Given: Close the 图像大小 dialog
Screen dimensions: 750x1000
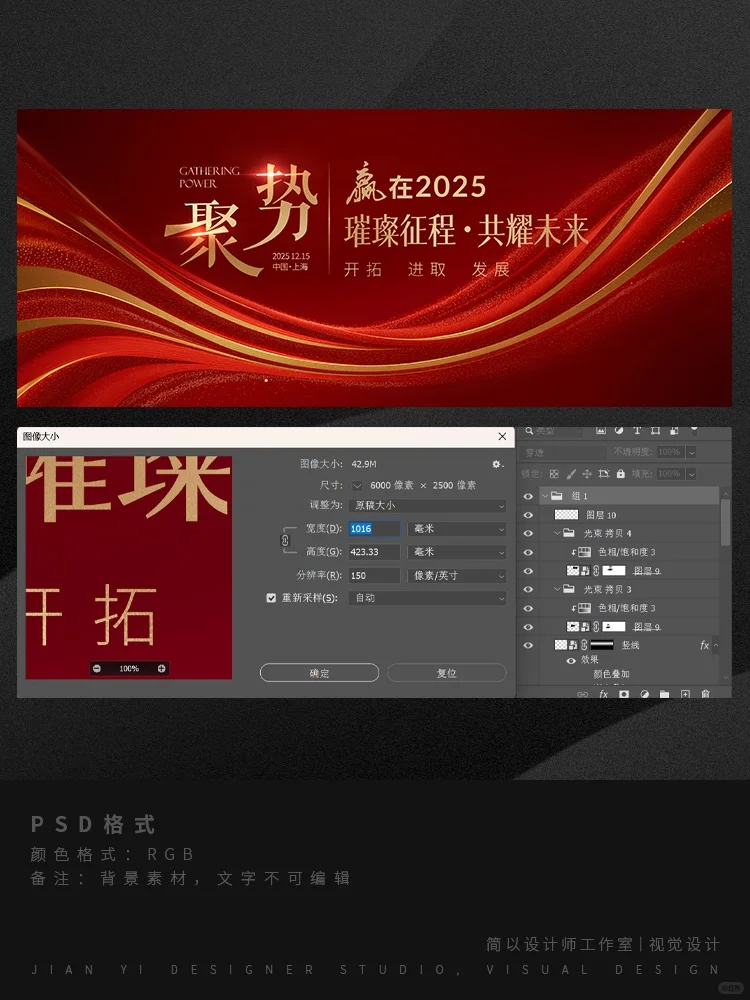Looking at the screenshot, I should [x=503, y=436].
